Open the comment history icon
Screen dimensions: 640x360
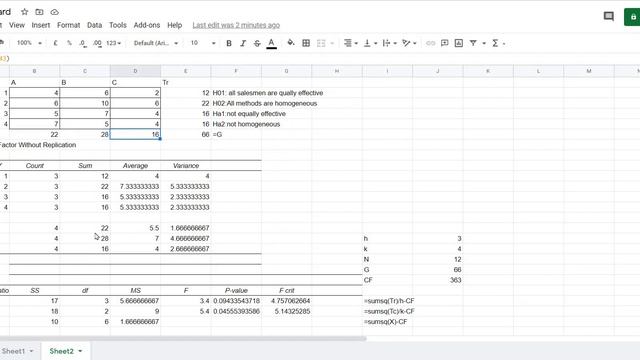point(609,16)
